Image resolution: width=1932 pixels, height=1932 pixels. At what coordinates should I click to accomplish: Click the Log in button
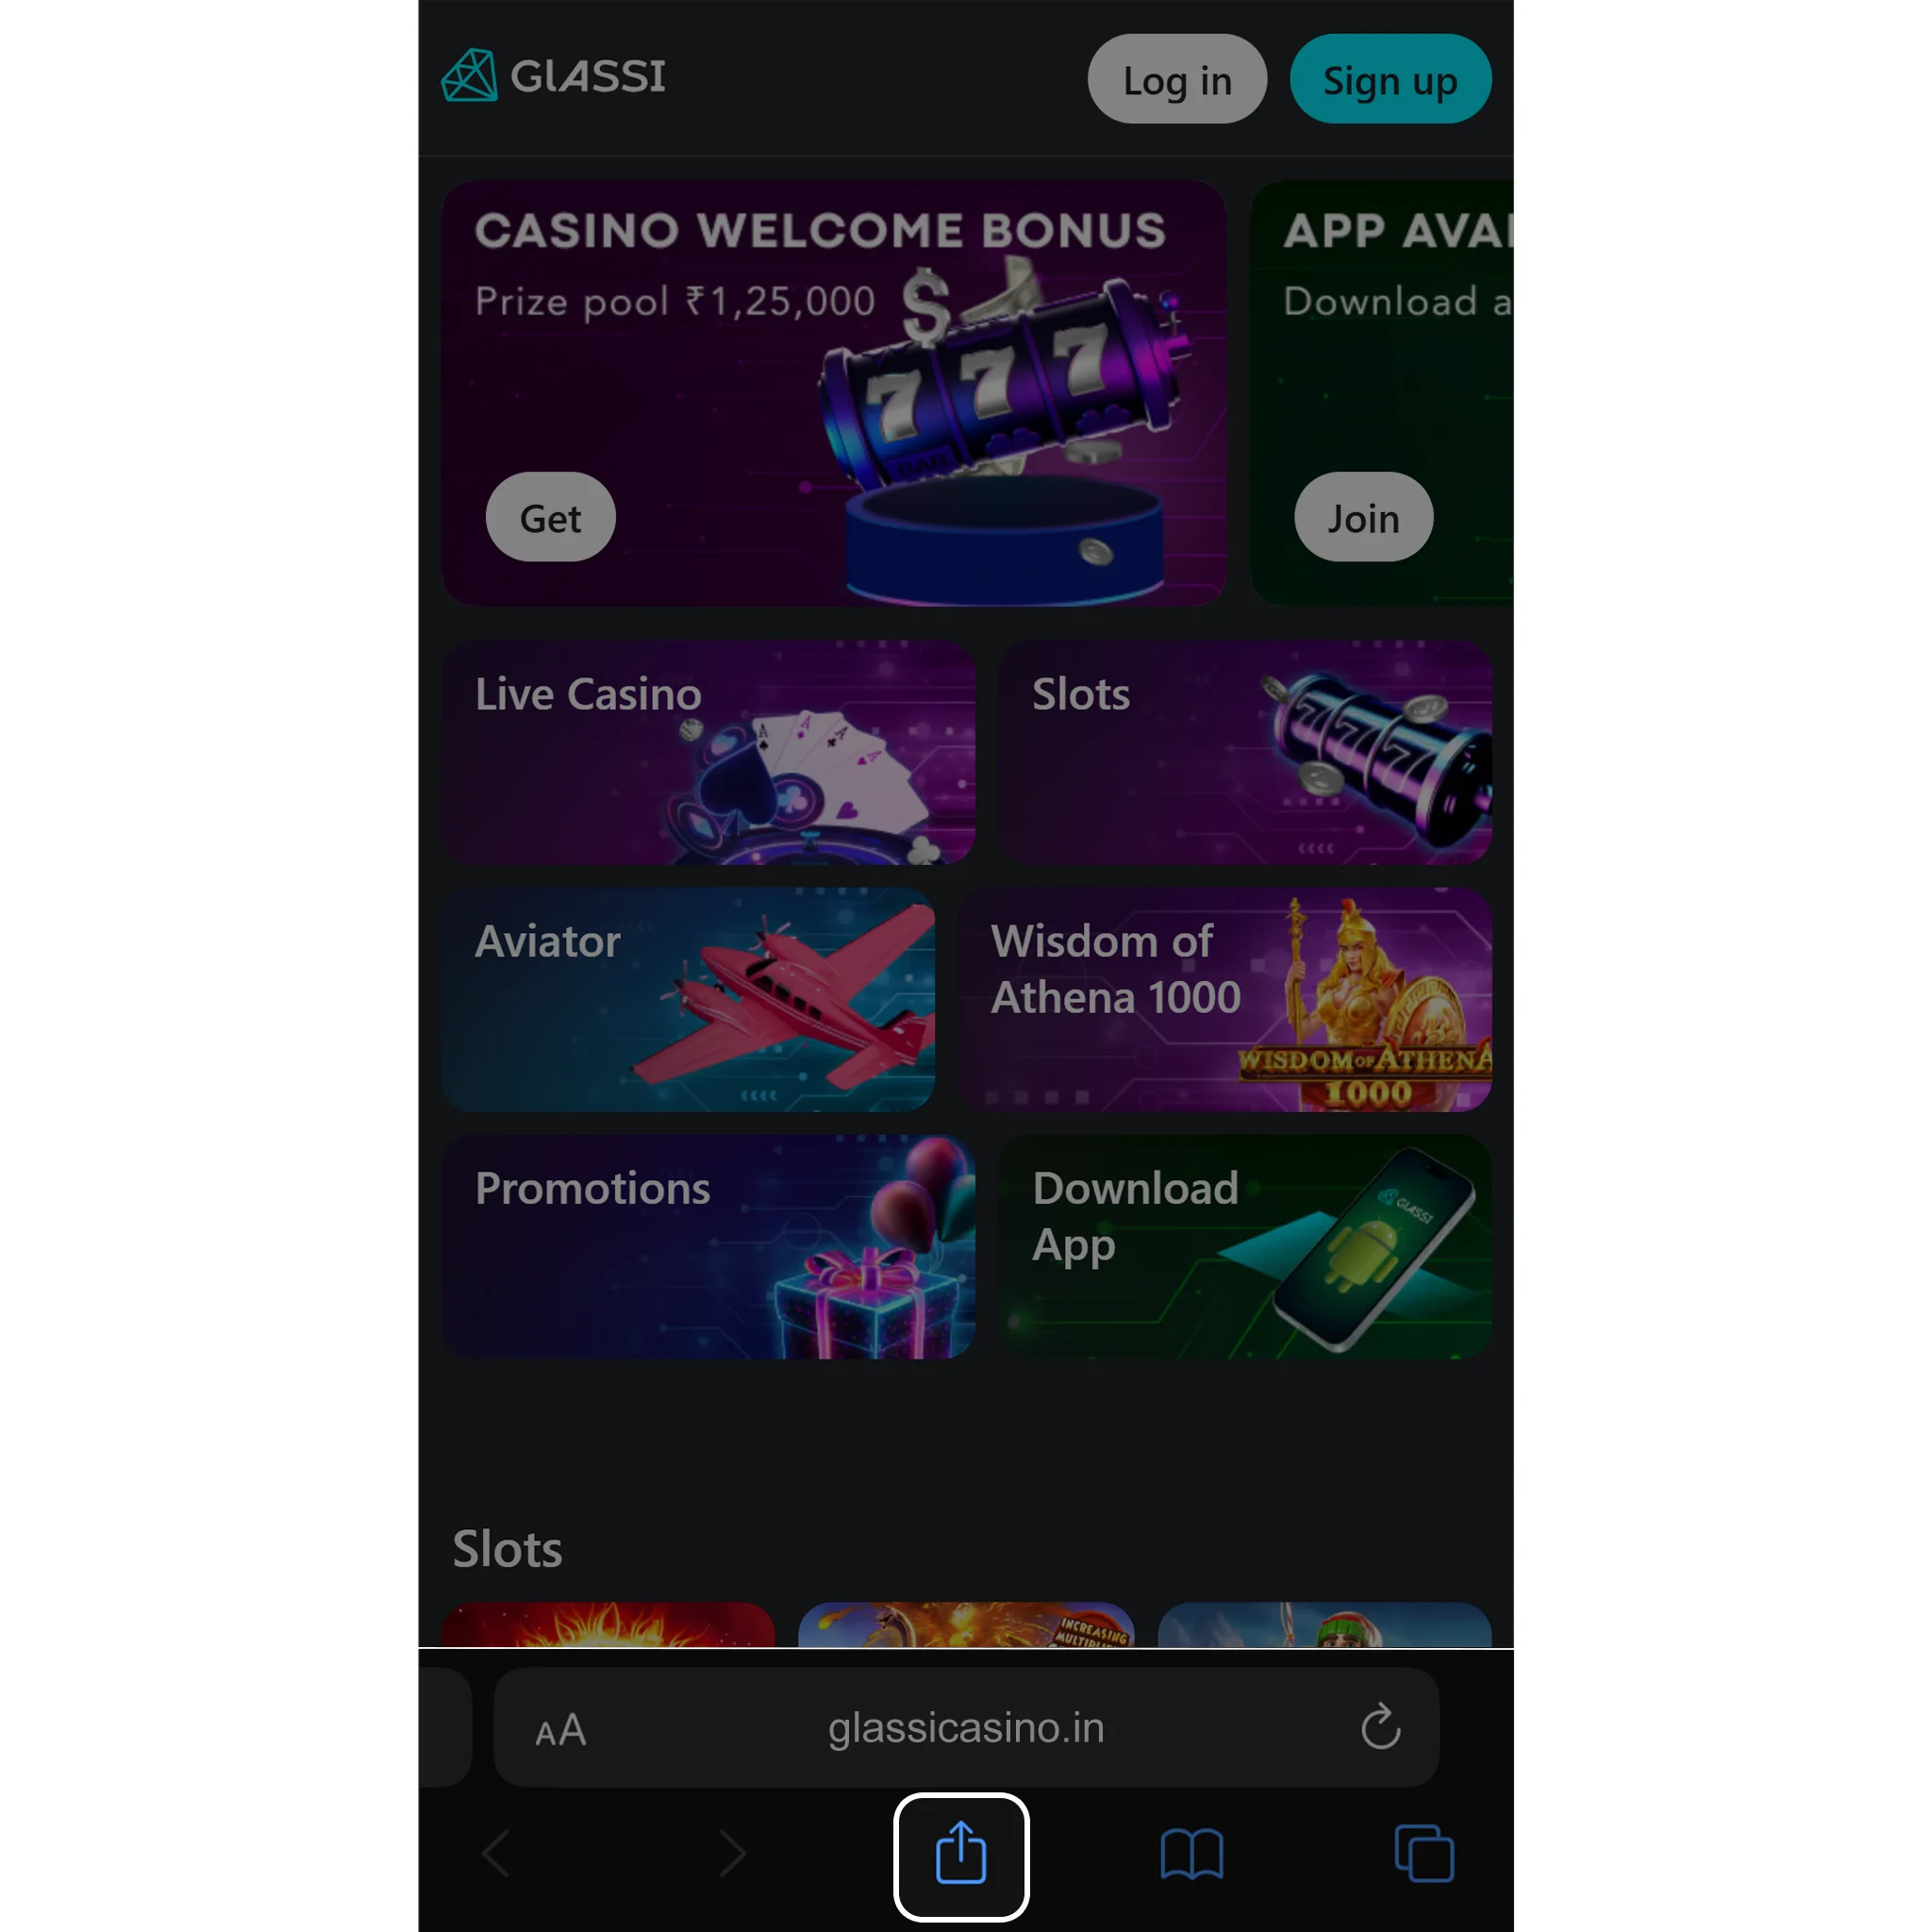(1176, 78)
